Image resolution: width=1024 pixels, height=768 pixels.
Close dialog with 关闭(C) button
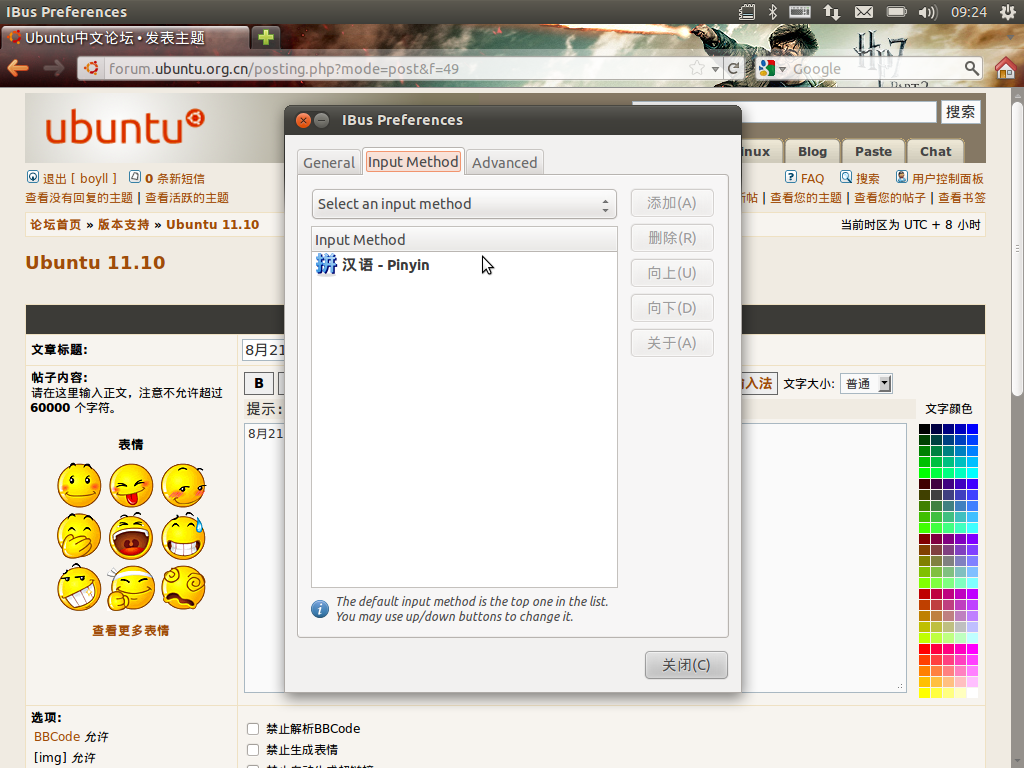(x=686, y=665)
